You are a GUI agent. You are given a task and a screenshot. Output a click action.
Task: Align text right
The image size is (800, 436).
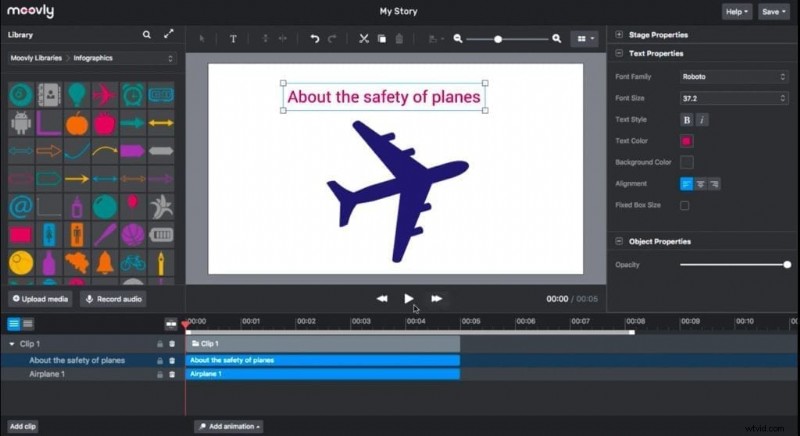(714, 184)
